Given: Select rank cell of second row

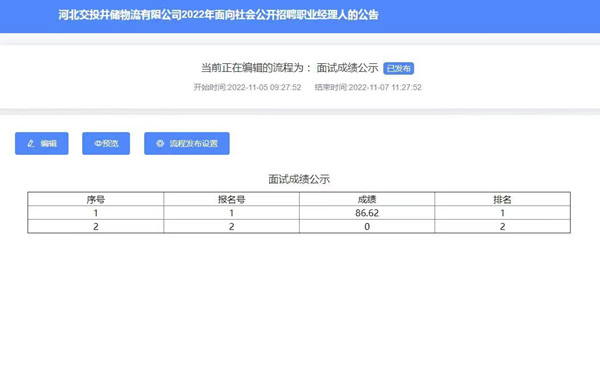Looking at the screenshot, I should [x=502, y=226].
